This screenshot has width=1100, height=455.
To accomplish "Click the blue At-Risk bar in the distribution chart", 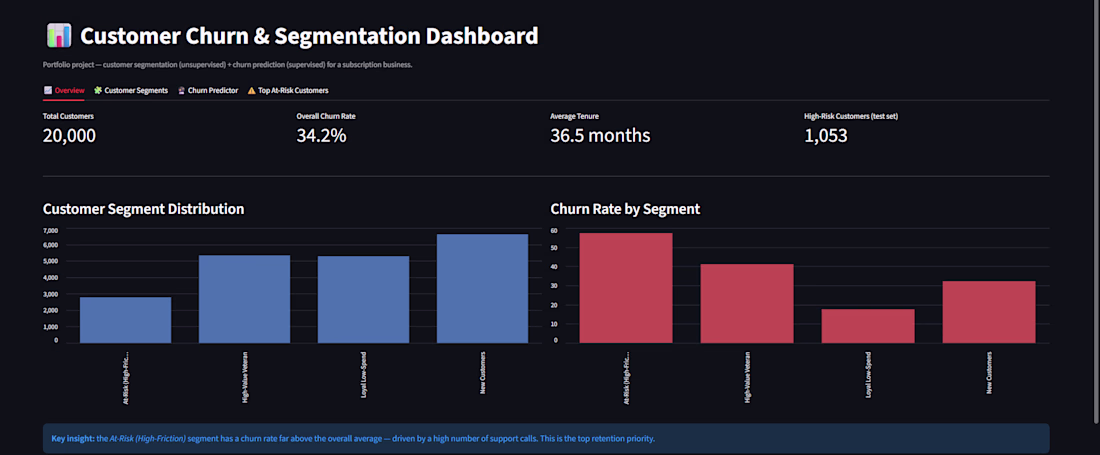I will coord(126,320).
